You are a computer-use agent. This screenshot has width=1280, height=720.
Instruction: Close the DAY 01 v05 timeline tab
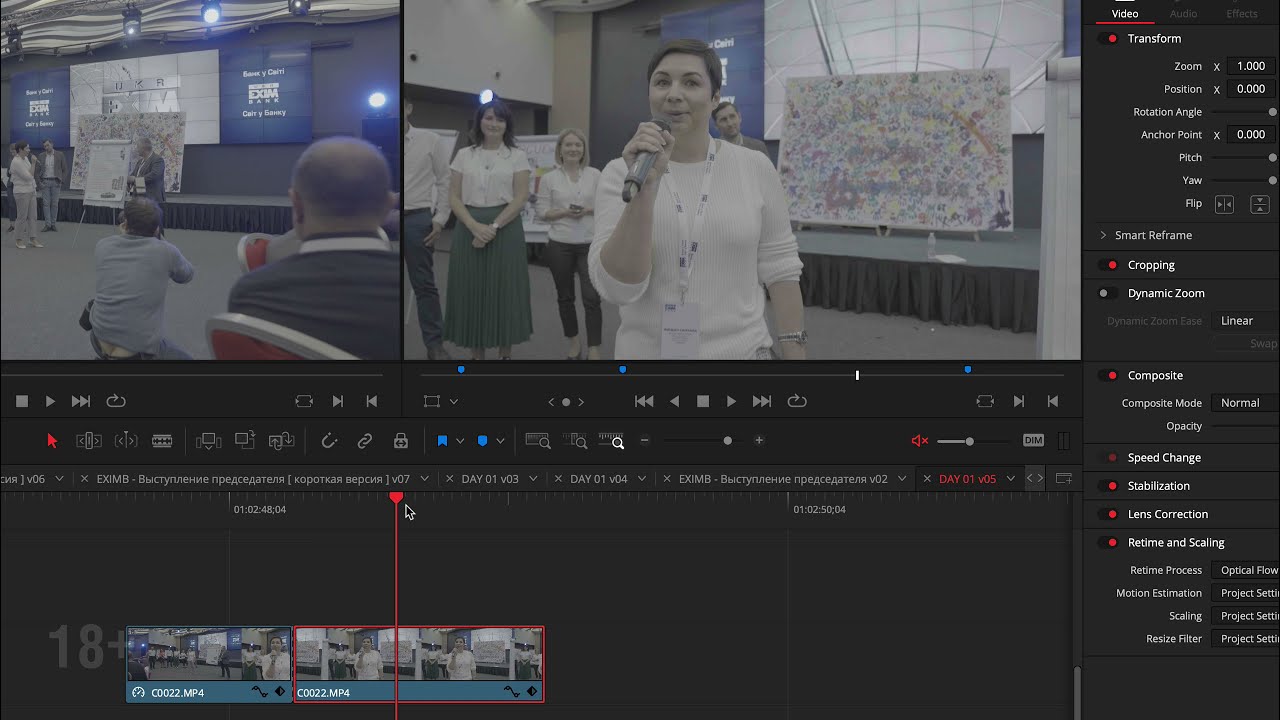pyautogui.click(x=927, y=479)
